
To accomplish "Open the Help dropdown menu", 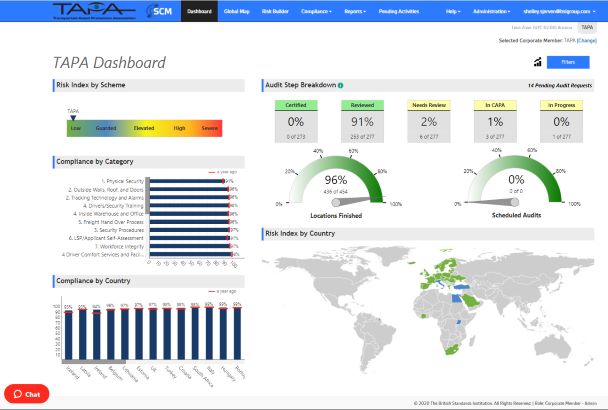I will coord(454,11).
